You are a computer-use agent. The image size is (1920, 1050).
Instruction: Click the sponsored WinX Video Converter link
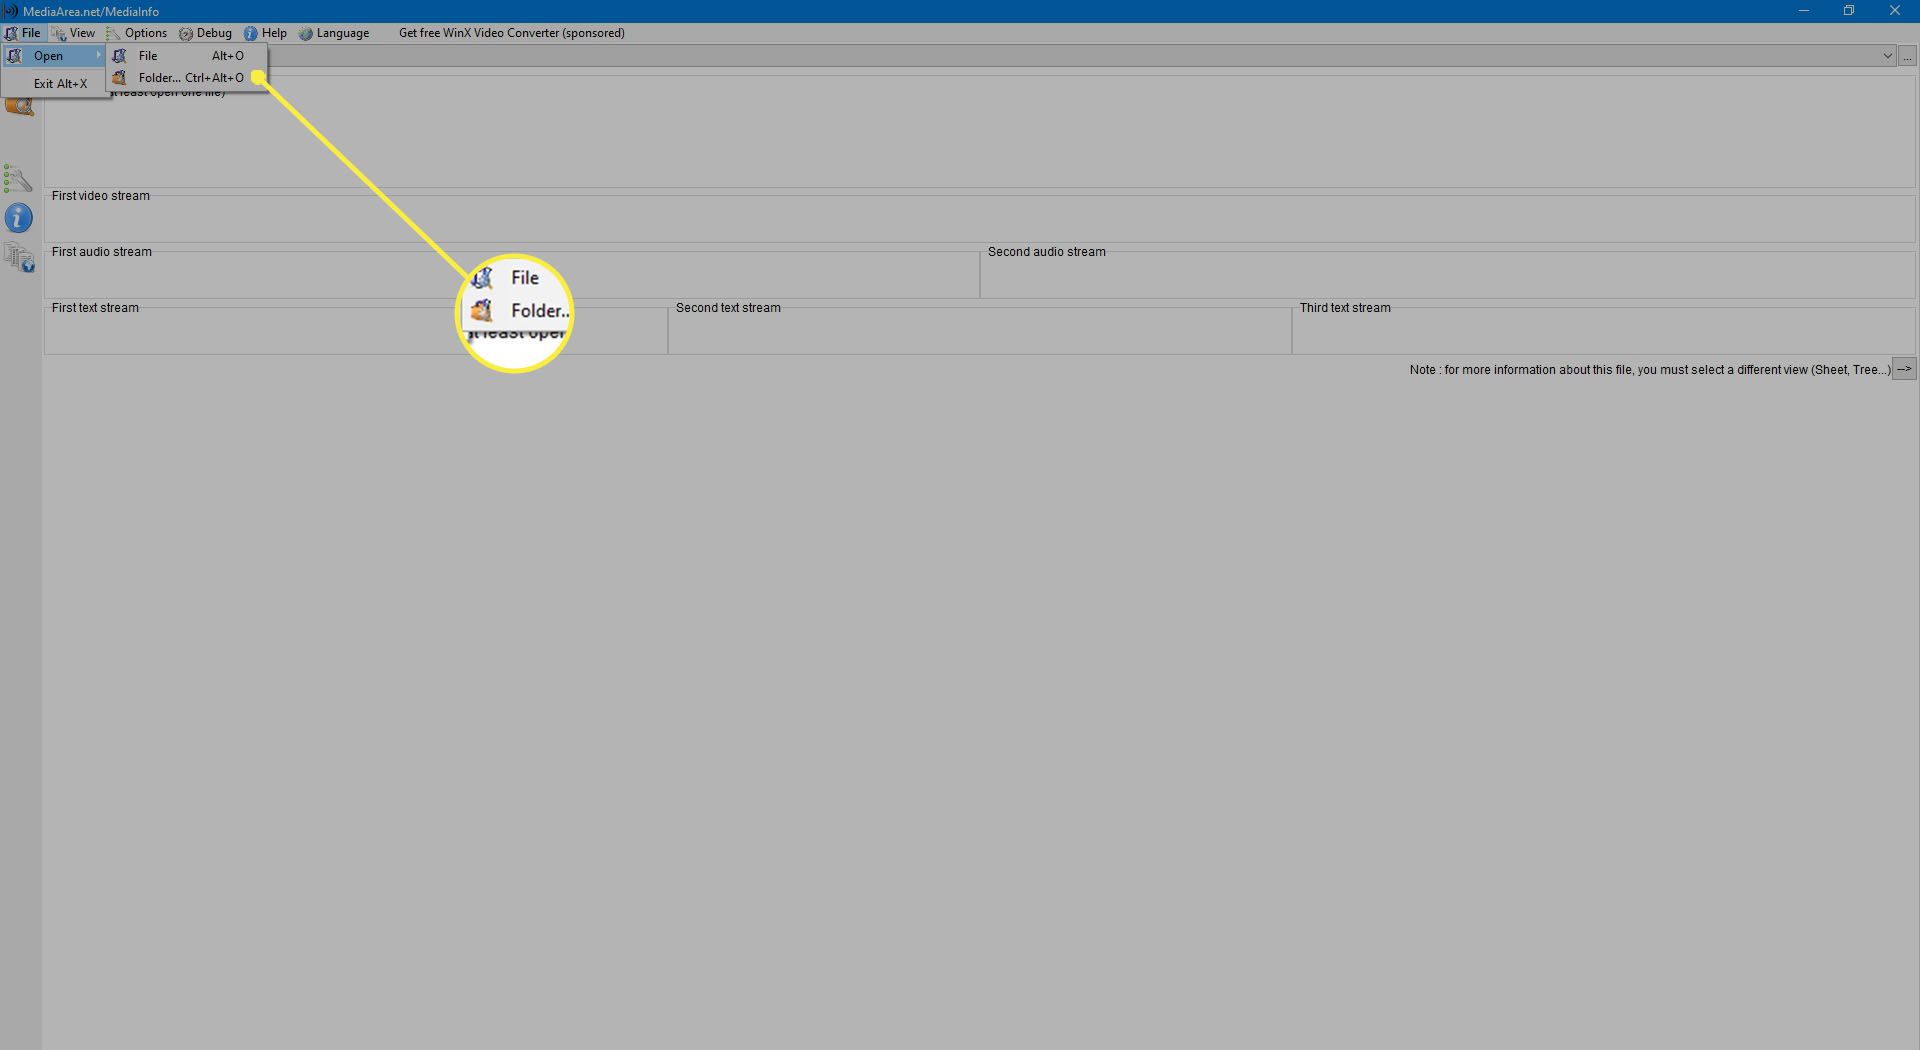tap(511, 33)
